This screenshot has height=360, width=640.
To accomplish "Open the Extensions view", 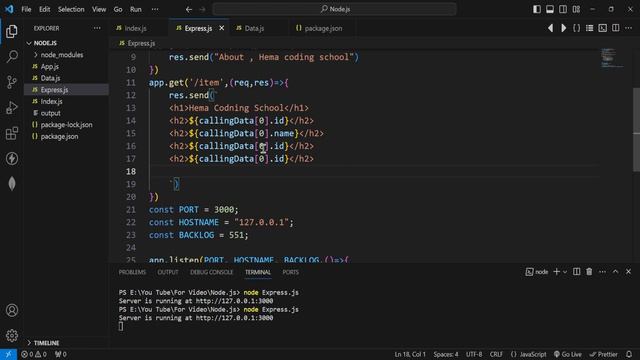I will [x=12, y=133].
